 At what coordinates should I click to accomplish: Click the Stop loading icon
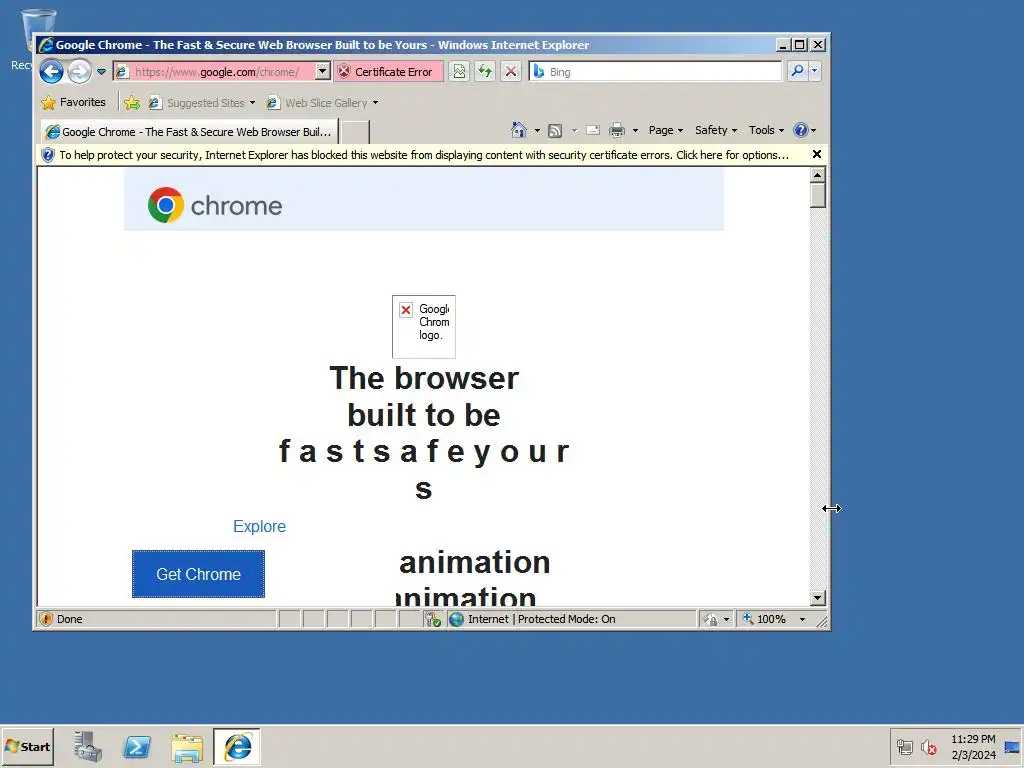pos(511,71)
